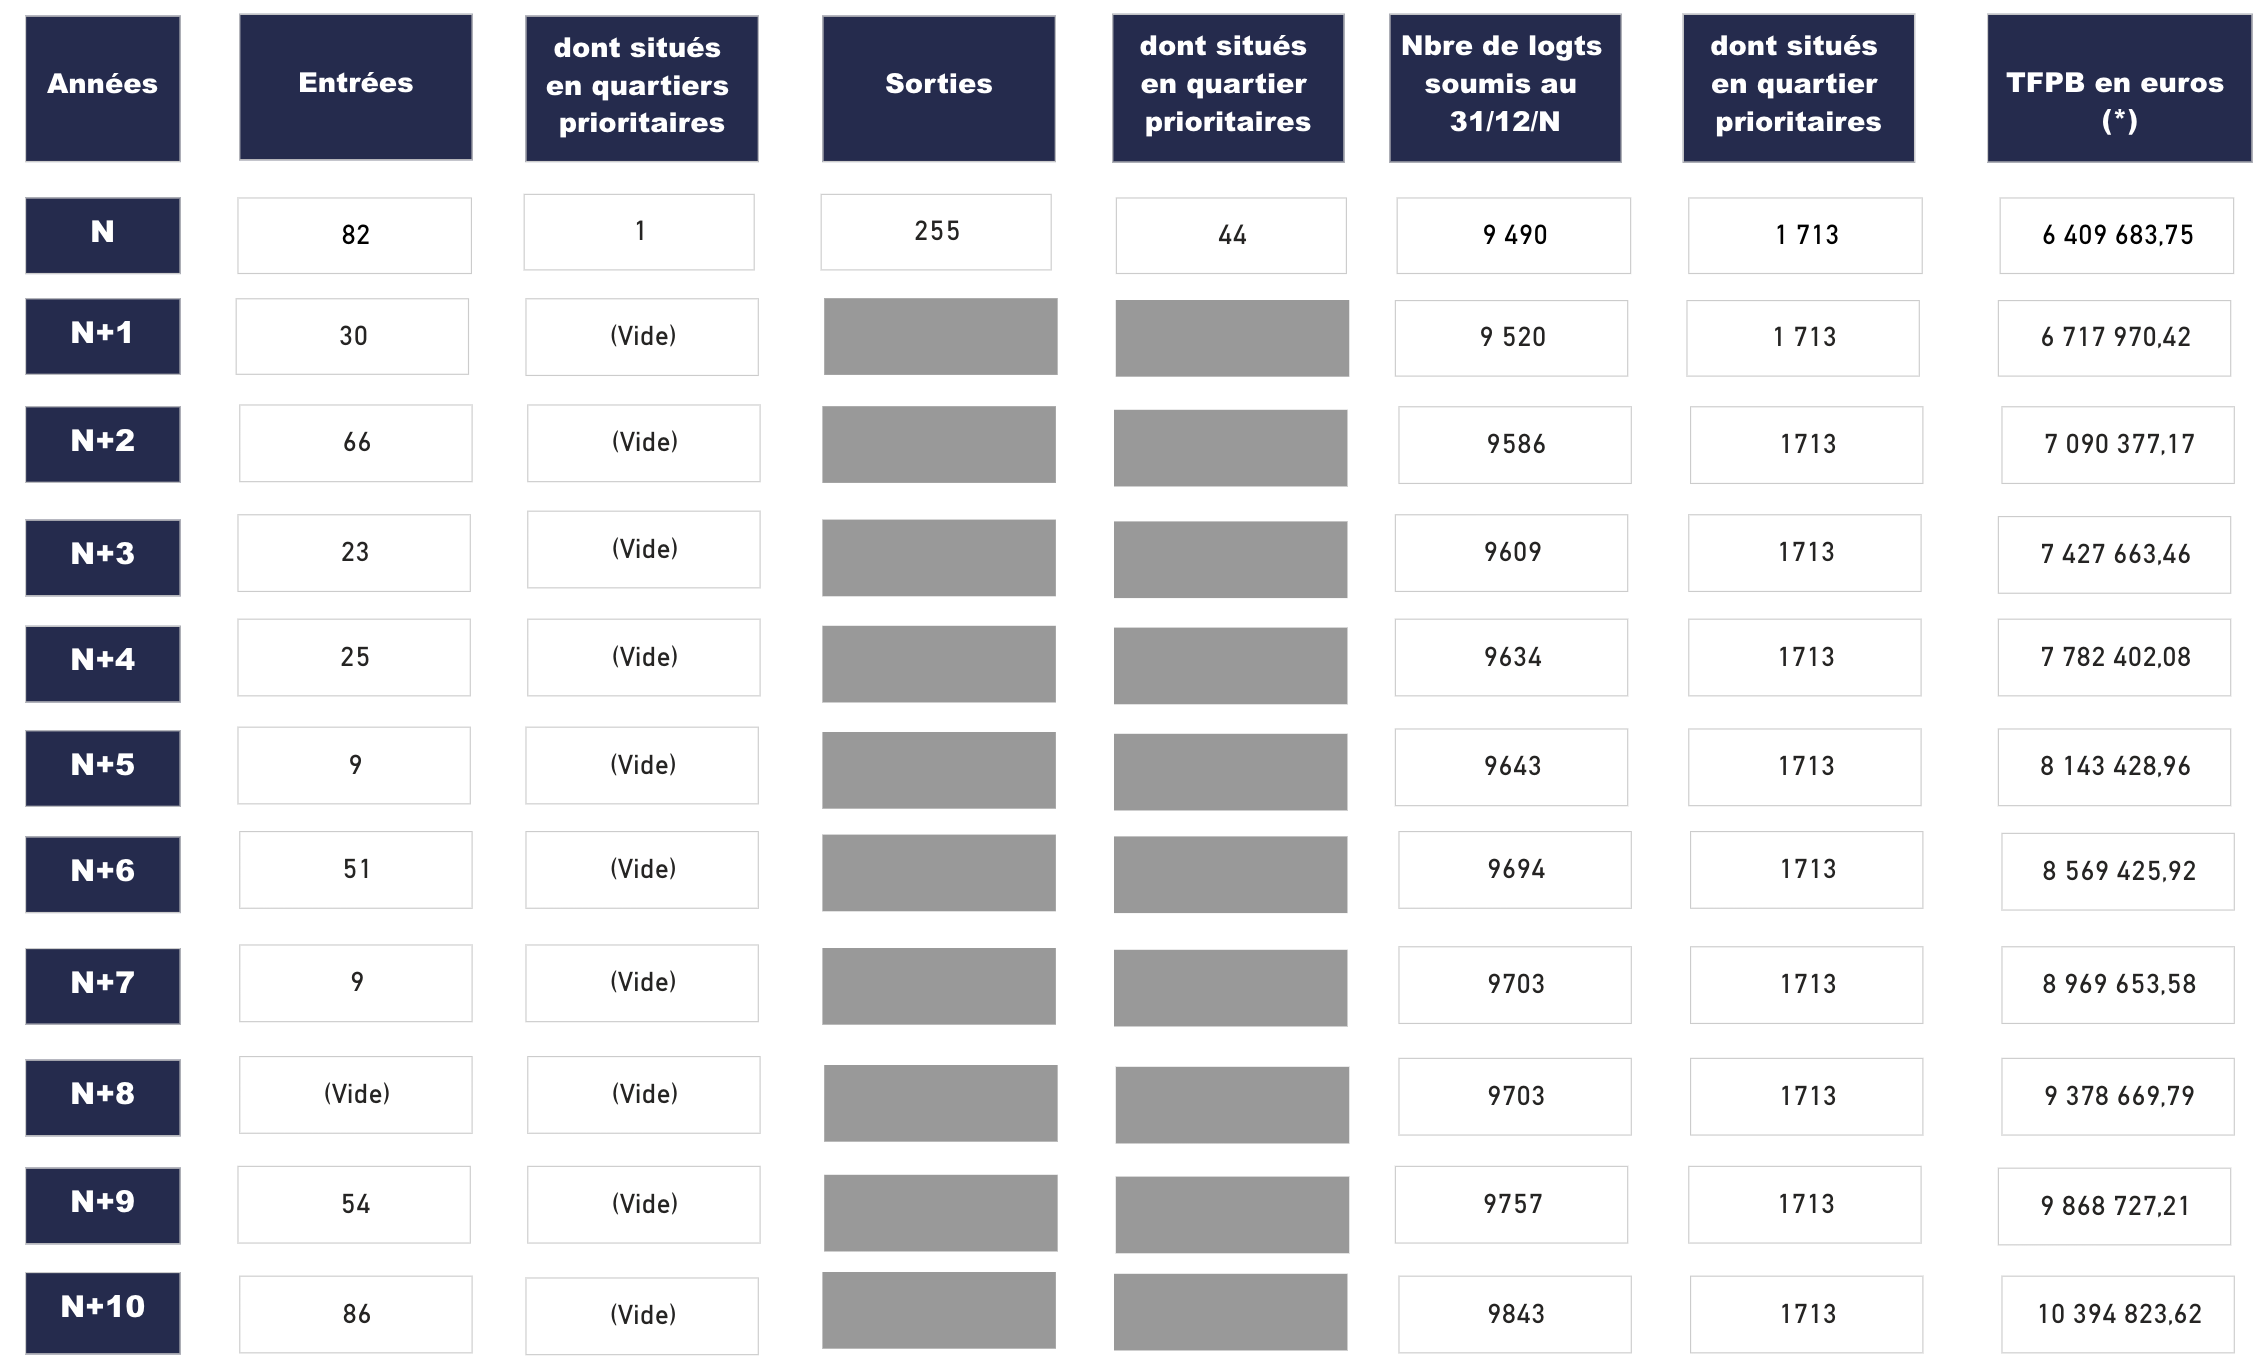Click the greyed Sorties cell in row N+1
The width and height of the screenshot is (2256, 1366).
pyautogui.click(x=940, y=337)
